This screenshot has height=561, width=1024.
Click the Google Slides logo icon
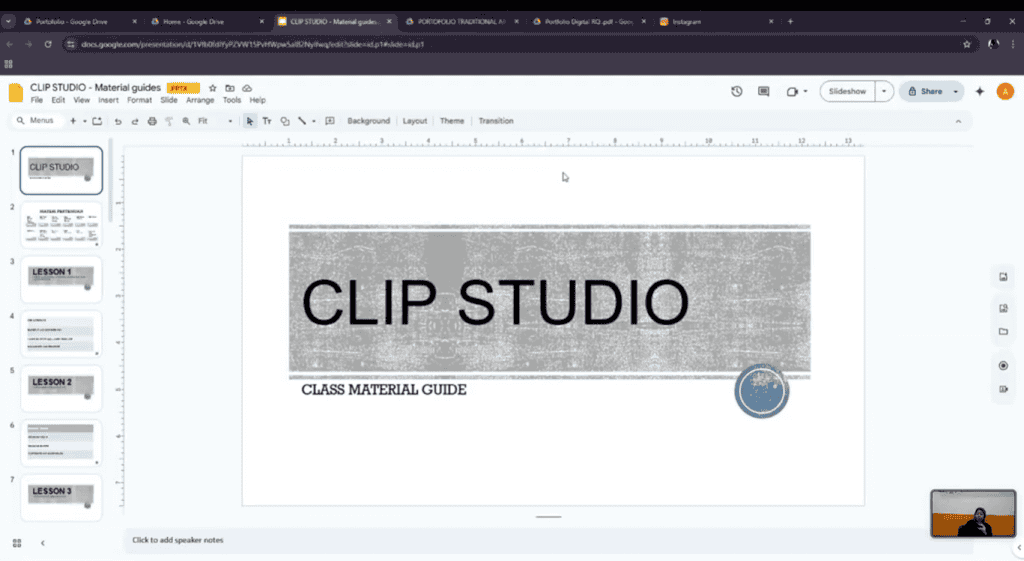(16, 93)
